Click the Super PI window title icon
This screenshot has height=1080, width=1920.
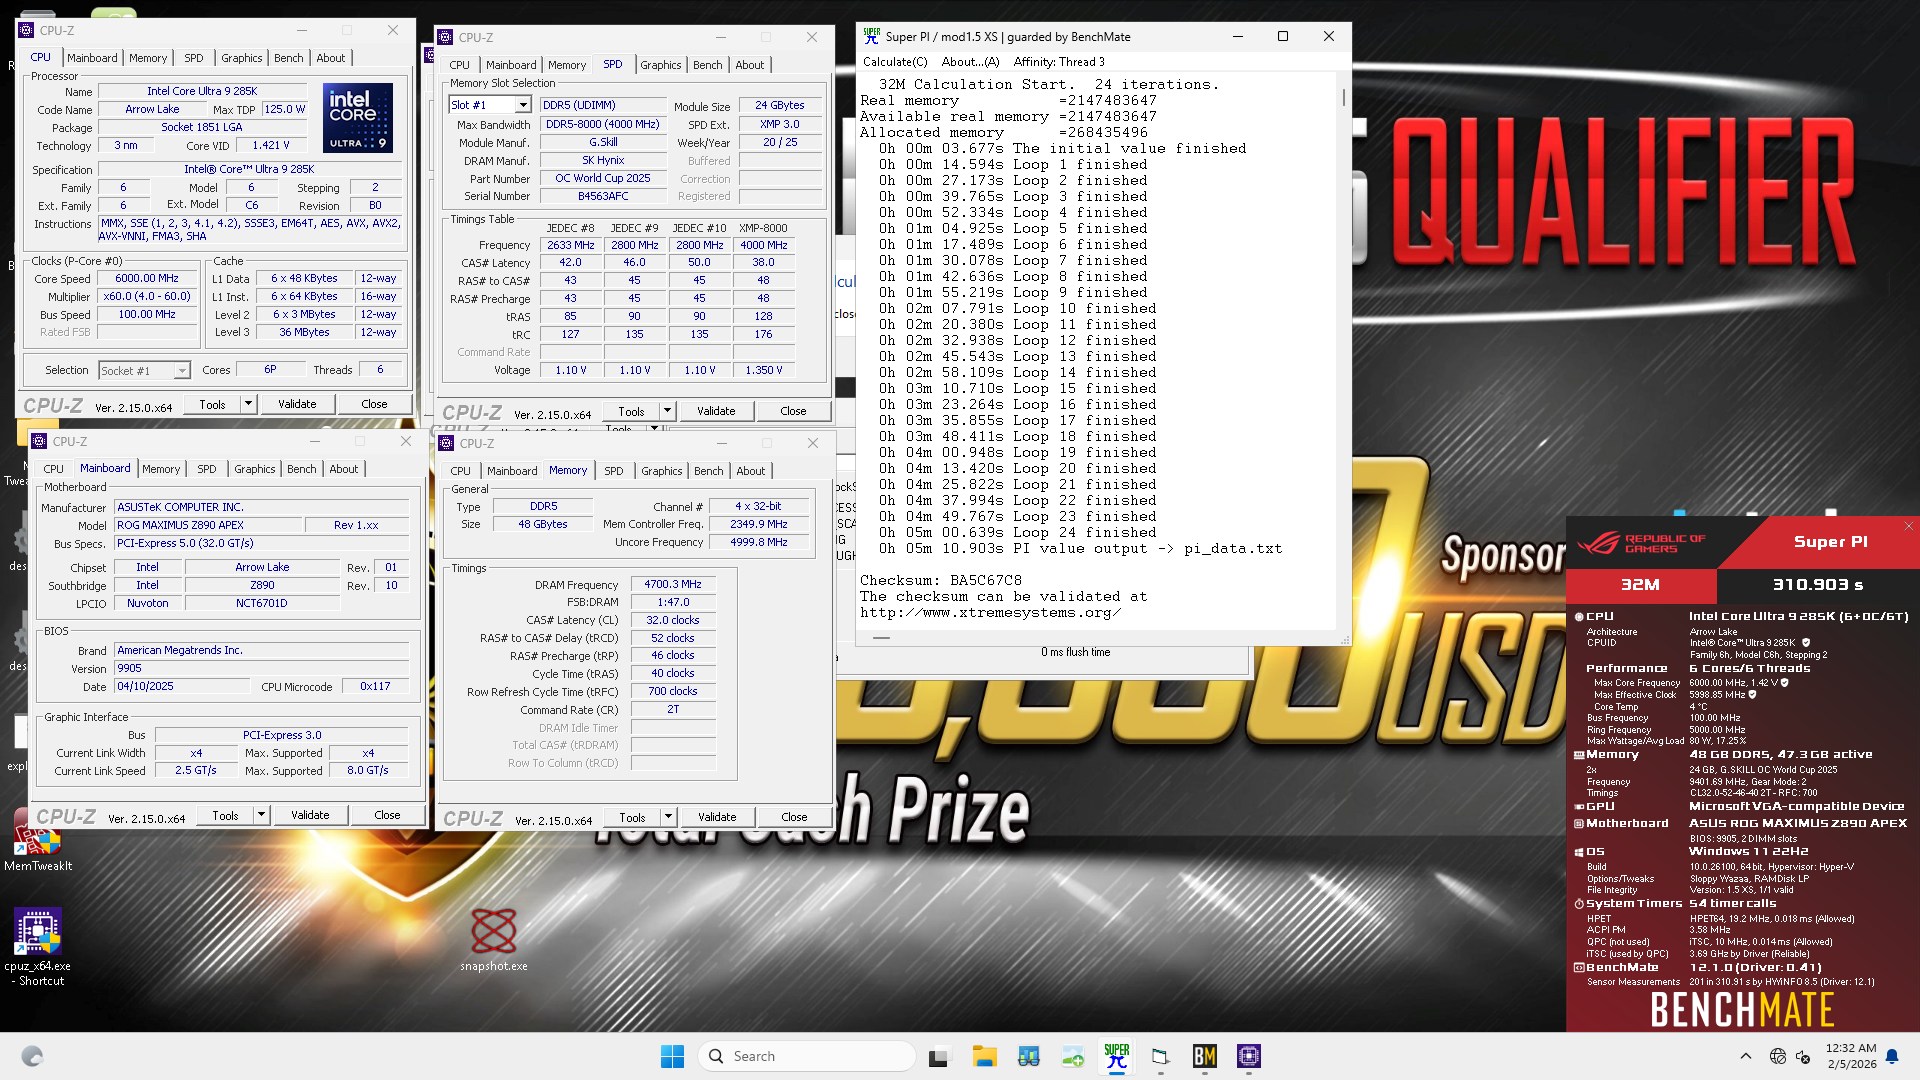(872, 36)
